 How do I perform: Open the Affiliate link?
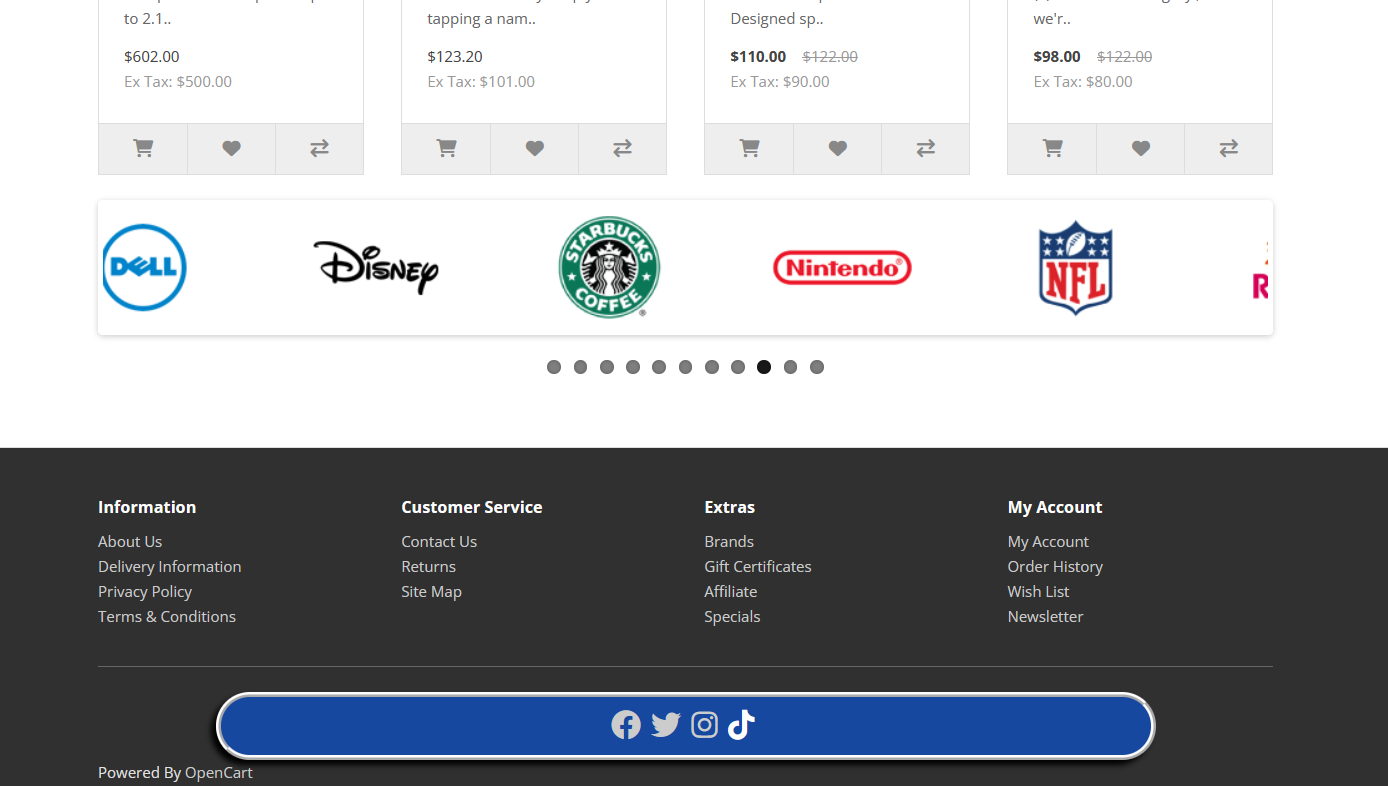(x=731, y=591)
